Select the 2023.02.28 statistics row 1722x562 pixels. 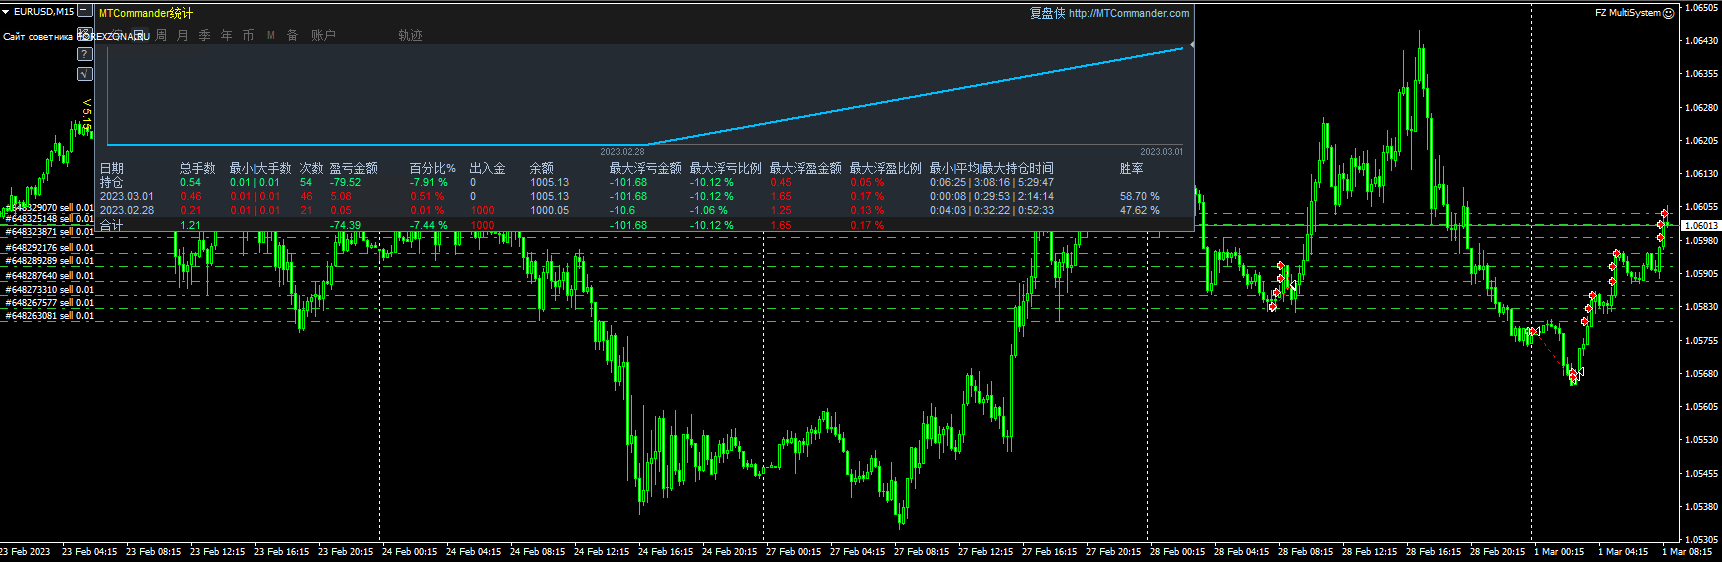pos(646,210)
